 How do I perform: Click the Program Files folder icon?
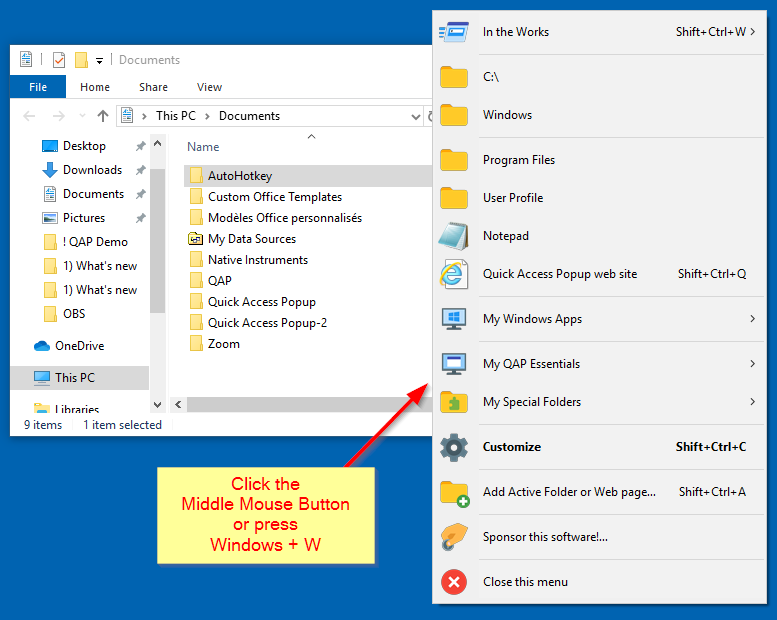click(x=453, y=160)
